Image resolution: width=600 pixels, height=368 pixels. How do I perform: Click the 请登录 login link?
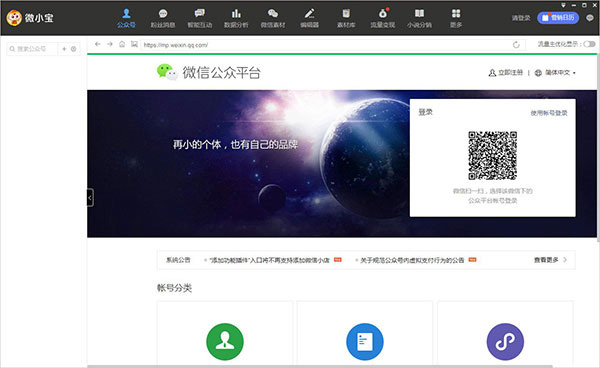pos(521,18)
